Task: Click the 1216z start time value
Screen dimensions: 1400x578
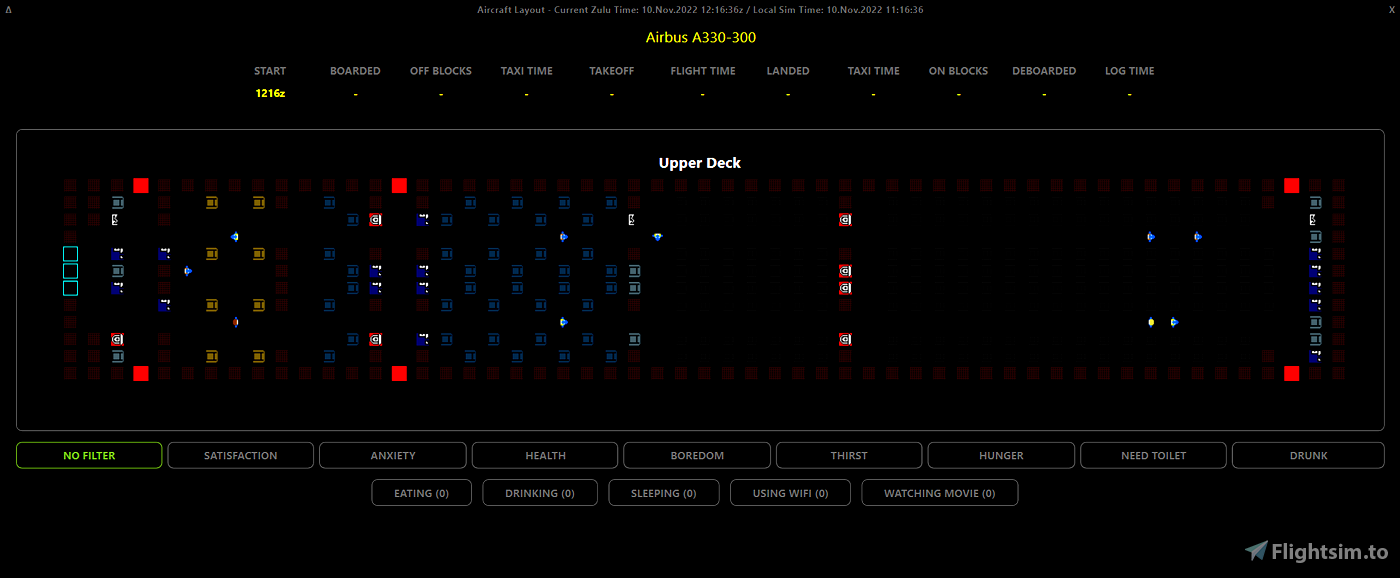Action: (270, 93)
